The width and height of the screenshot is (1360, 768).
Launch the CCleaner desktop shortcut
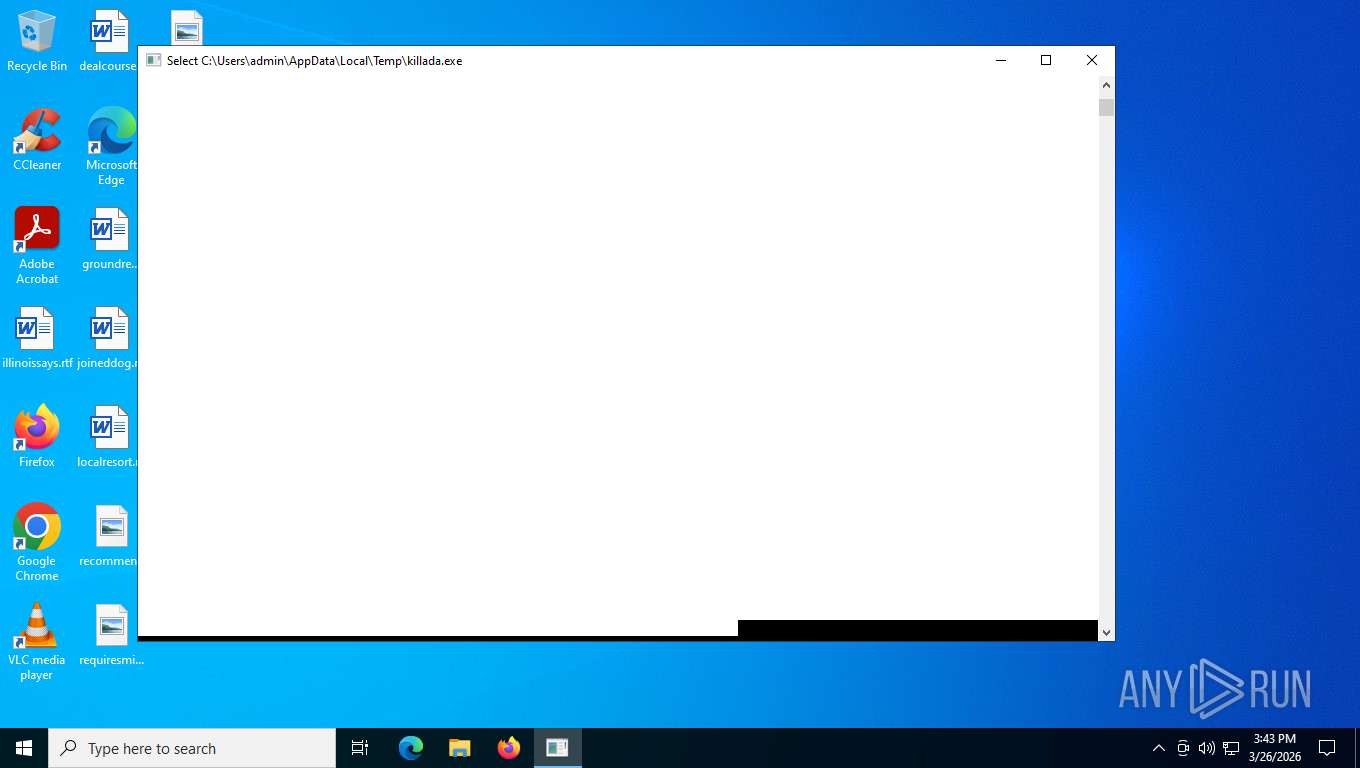pos(37,139)
